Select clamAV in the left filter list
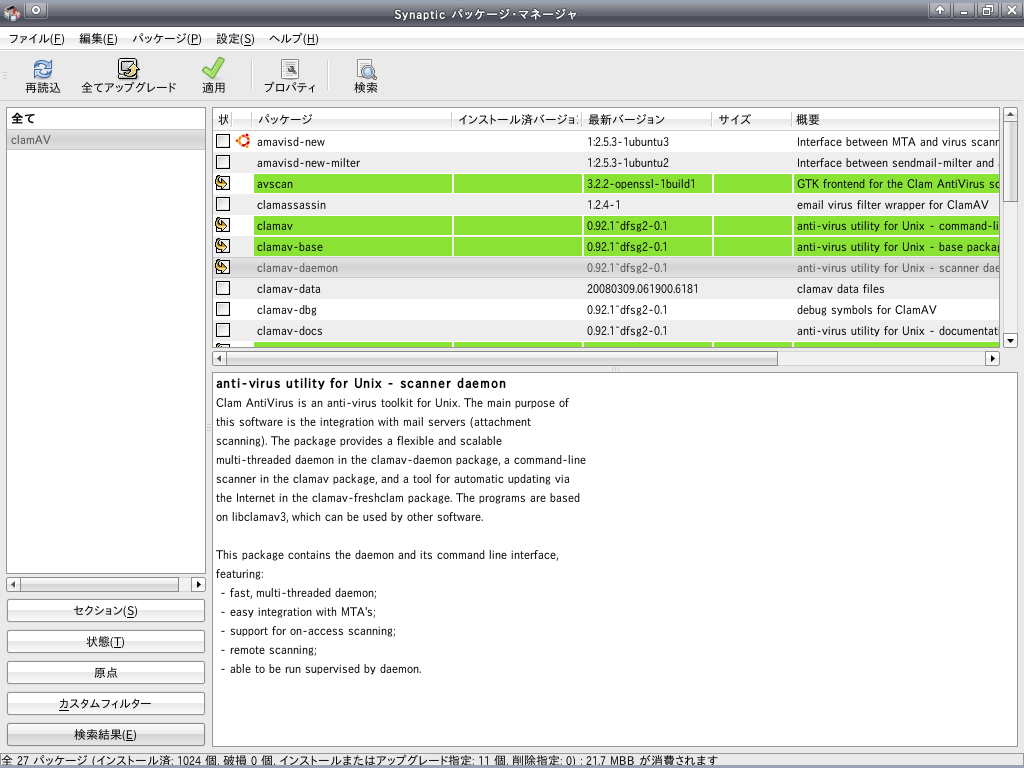This screenshot has height=768, width=1024. [106, 140]
